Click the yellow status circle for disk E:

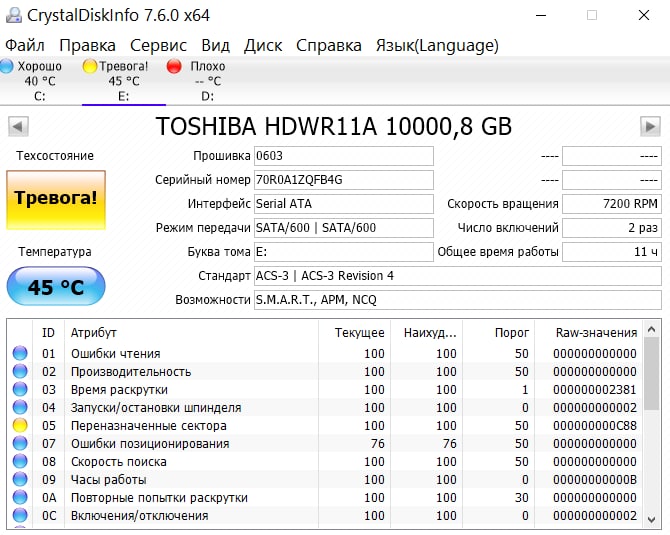(x=90, y=66)
